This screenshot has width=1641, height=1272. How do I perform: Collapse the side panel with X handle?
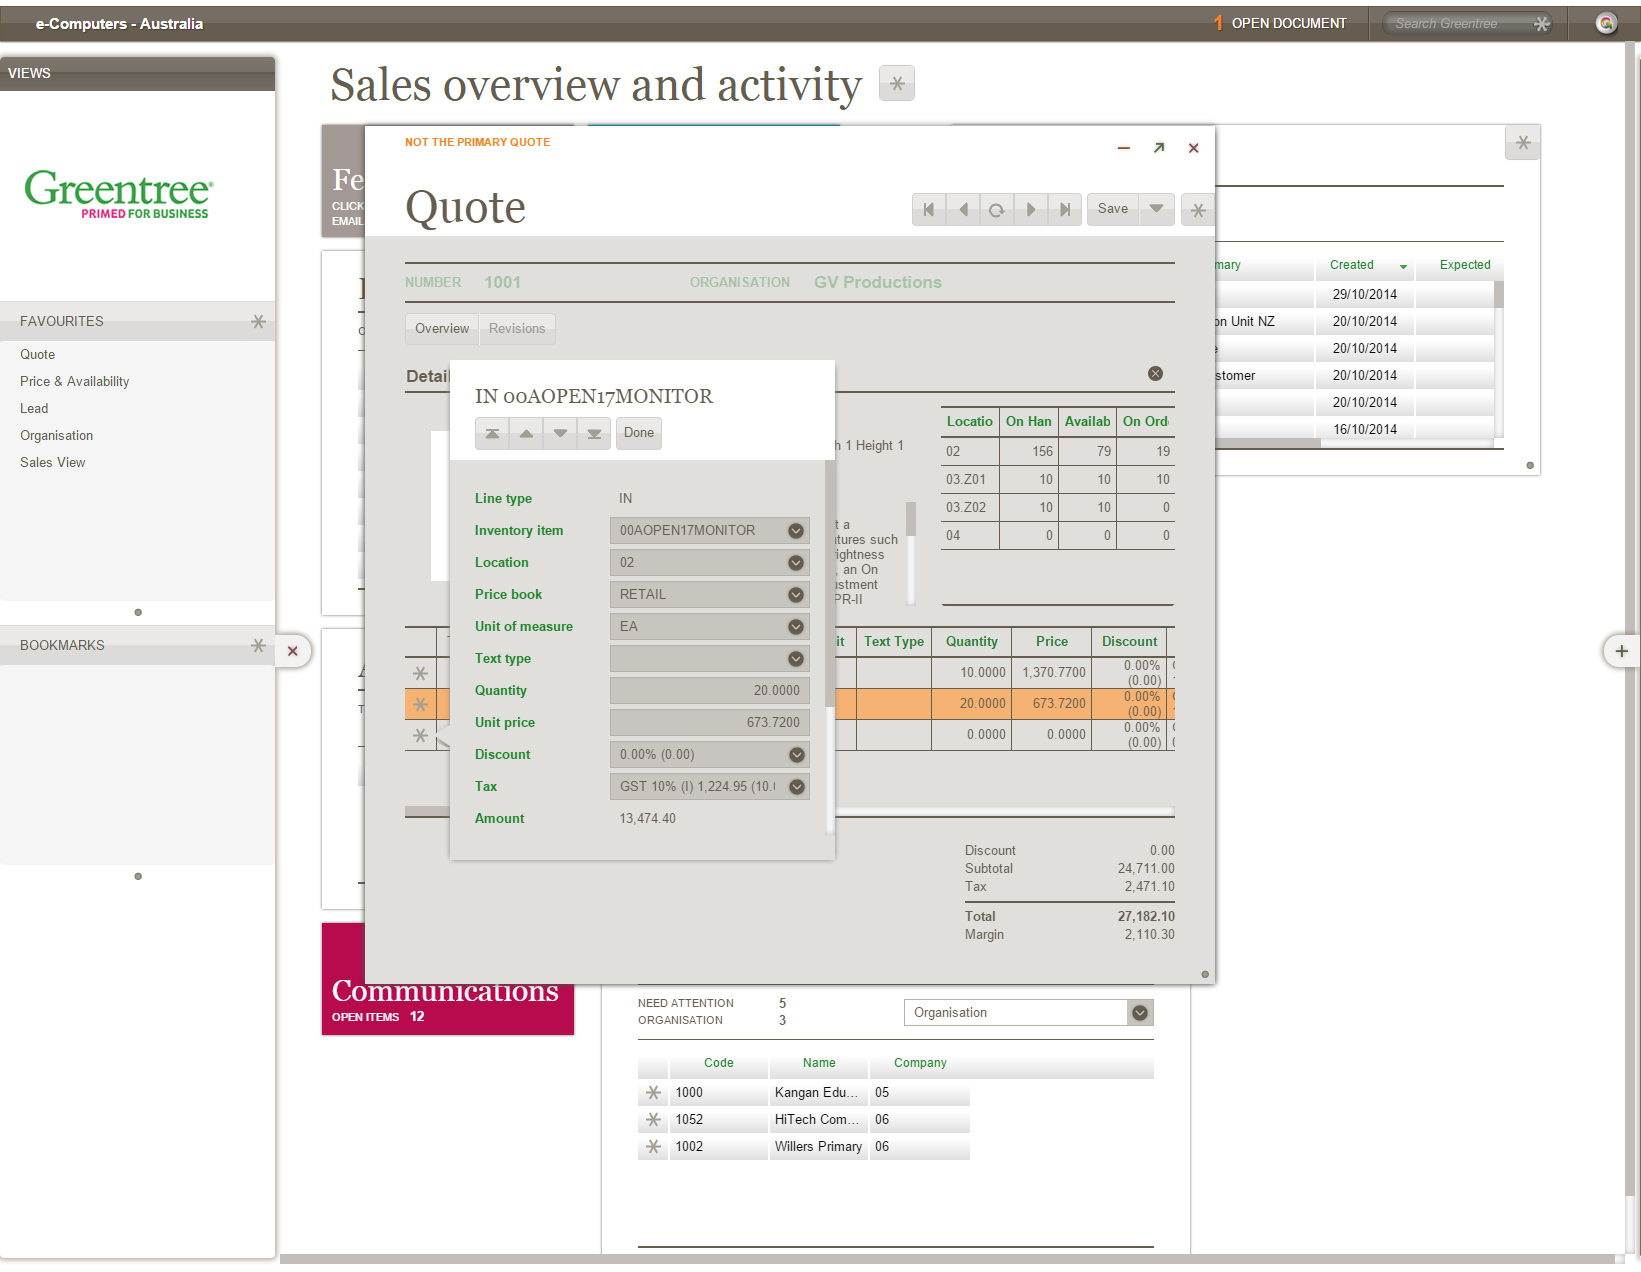click(x=293, y=651)
